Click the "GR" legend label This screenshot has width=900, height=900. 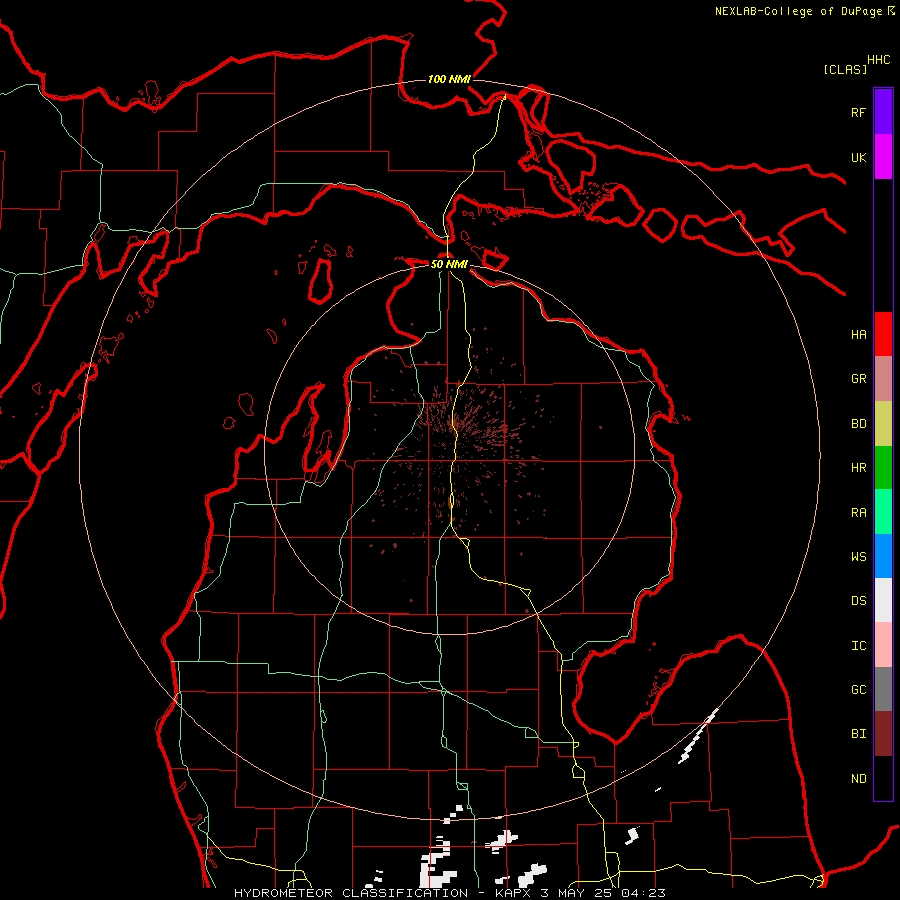858,379
